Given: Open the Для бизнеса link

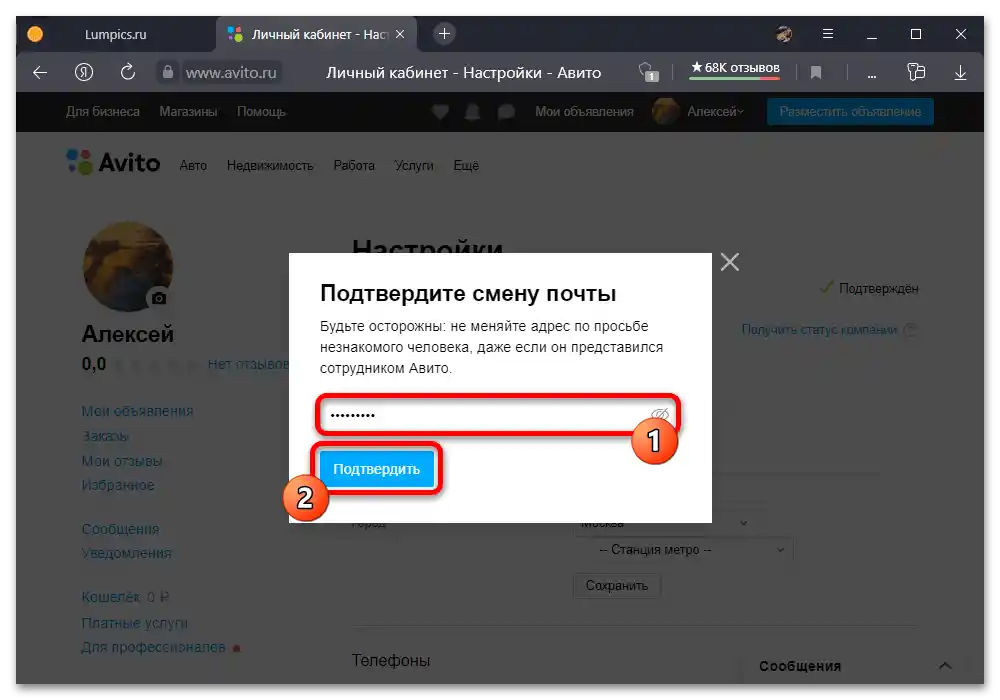Looking at the screenshot, I should point(103,112).
